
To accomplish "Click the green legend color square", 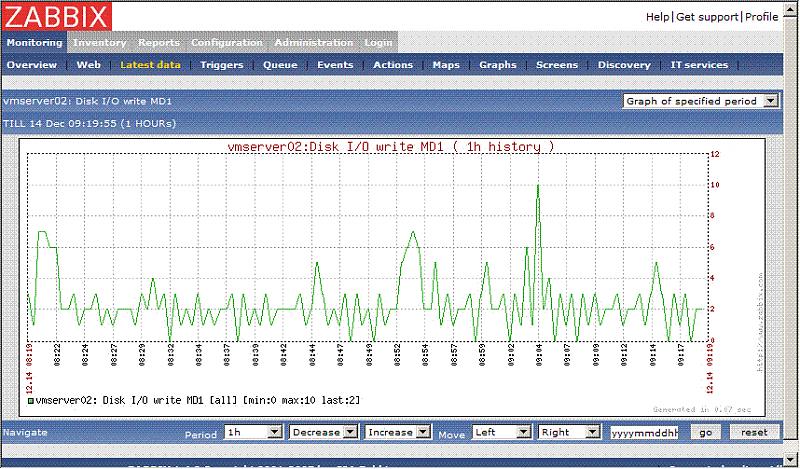I will (x=30, y=399).
